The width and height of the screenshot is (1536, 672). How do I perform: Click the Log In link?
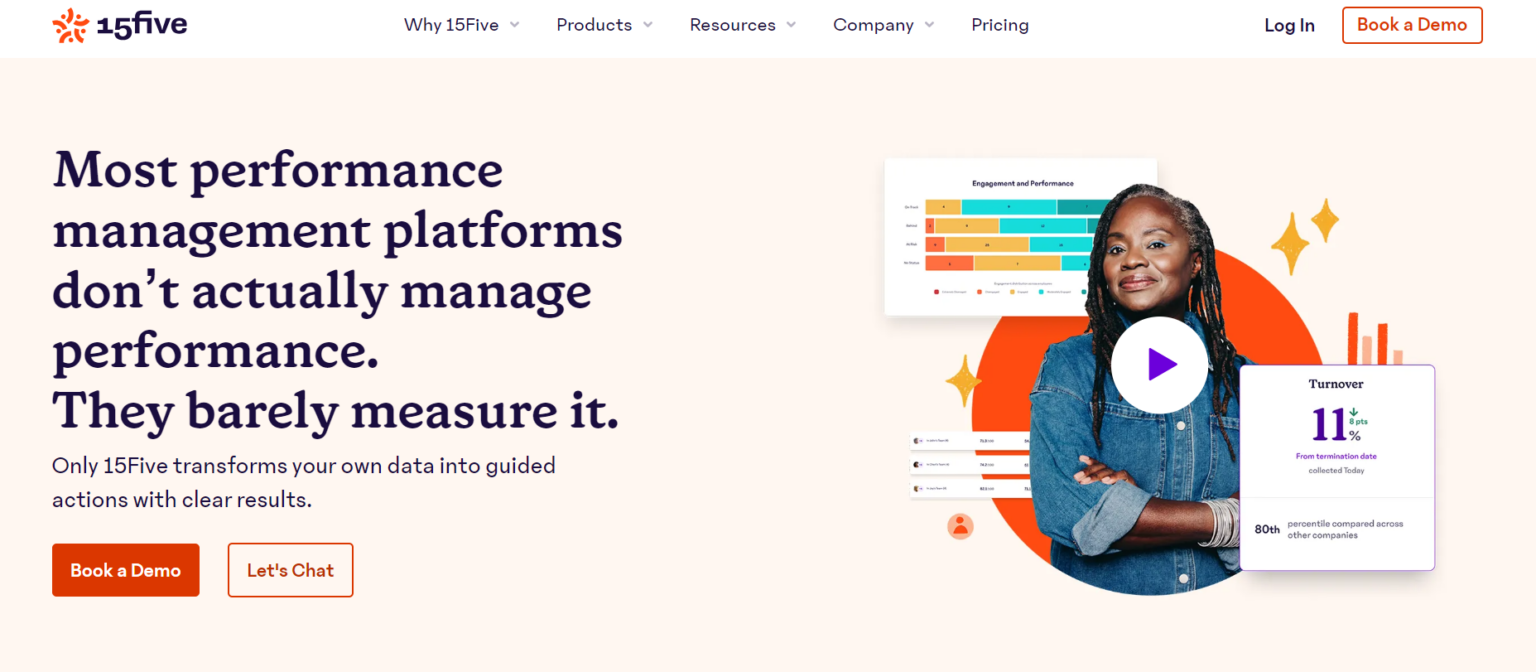[x=1289, y=26]
